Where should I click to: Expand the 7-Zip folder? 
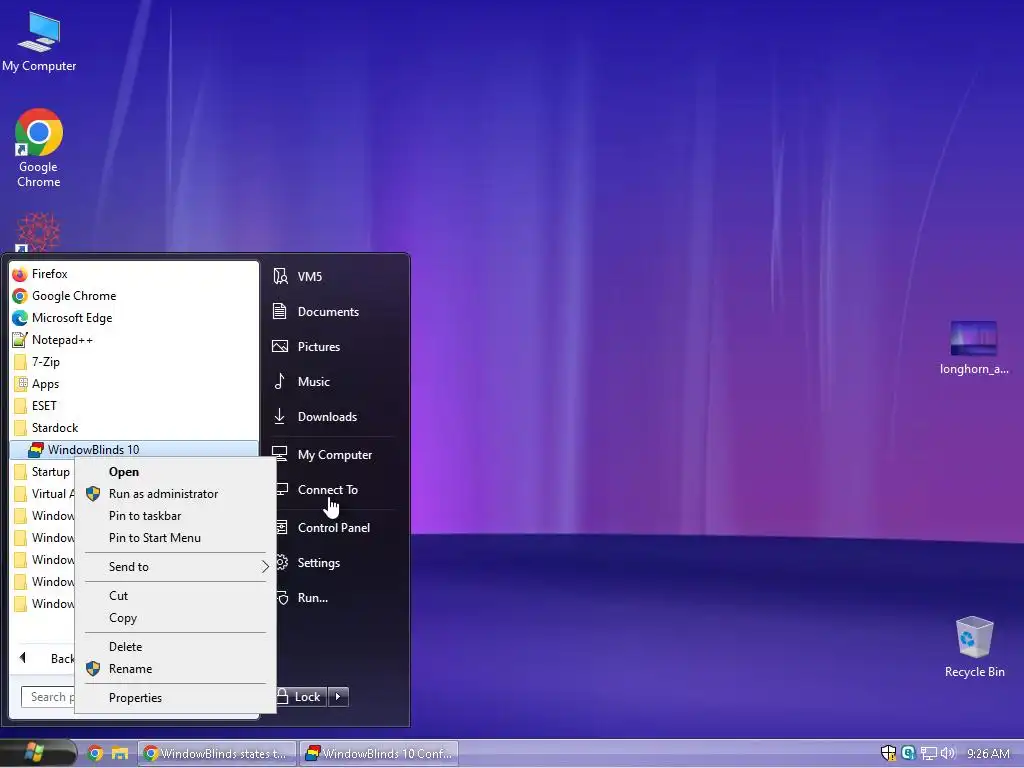(134, 362)
